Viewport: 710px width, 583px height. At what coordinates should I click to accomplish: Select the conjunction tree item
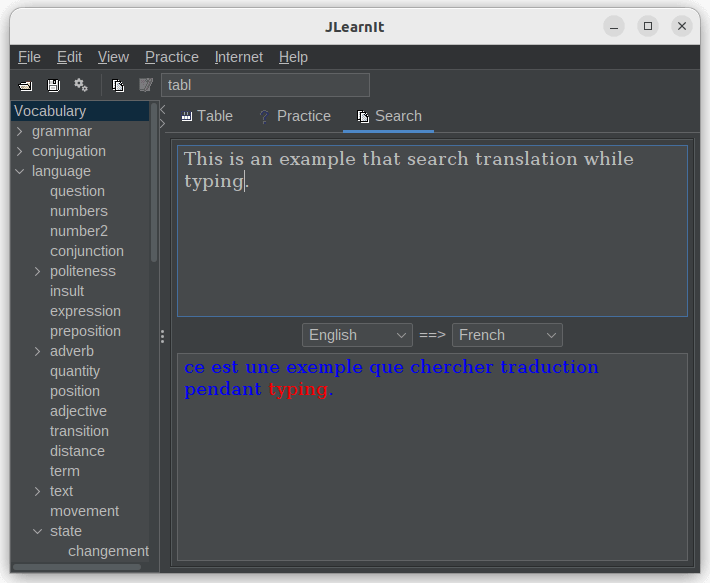pos(87,251)
